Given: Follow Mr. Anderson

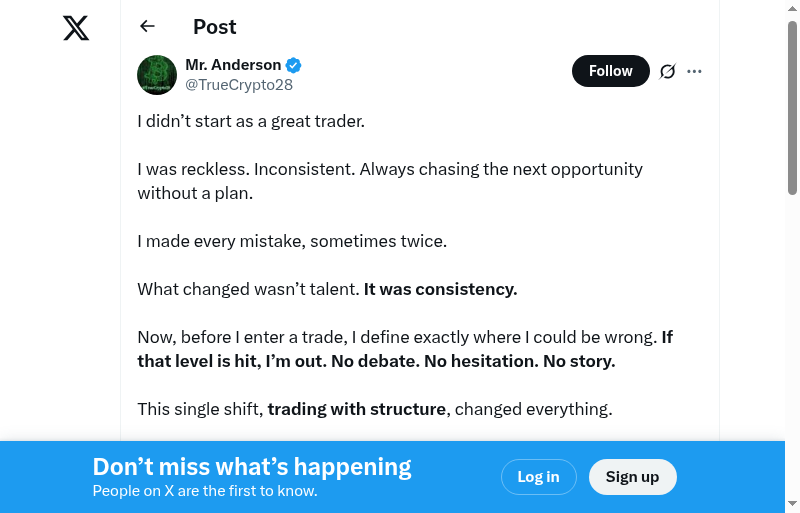Looking at the screenshot, I should (610, 71).
